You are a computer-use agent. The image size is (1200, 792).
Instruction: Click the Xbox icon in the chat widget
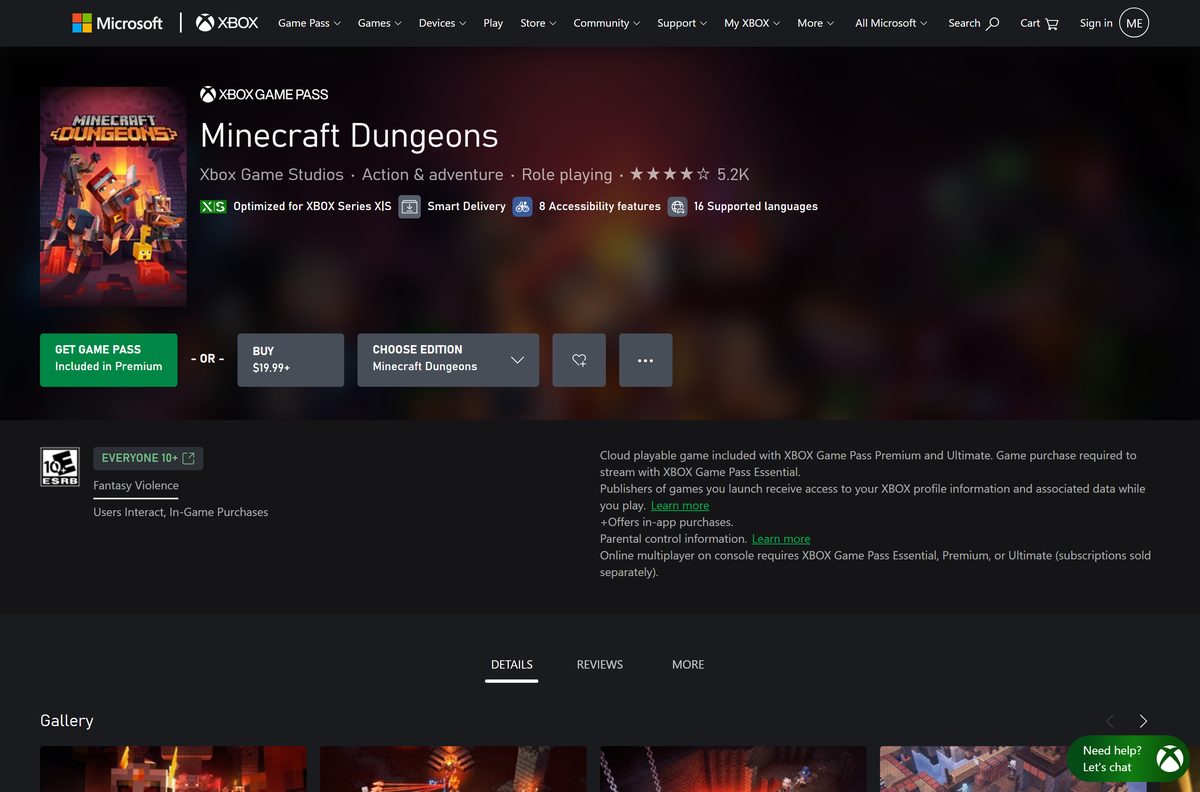[x=1169, y=759]
